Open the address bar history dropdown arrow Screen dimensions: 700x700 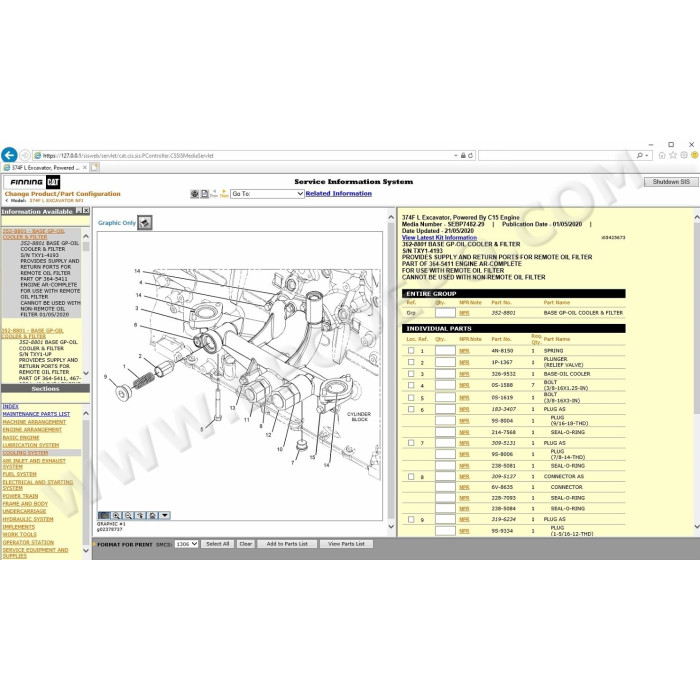click(x=456, y=155)
